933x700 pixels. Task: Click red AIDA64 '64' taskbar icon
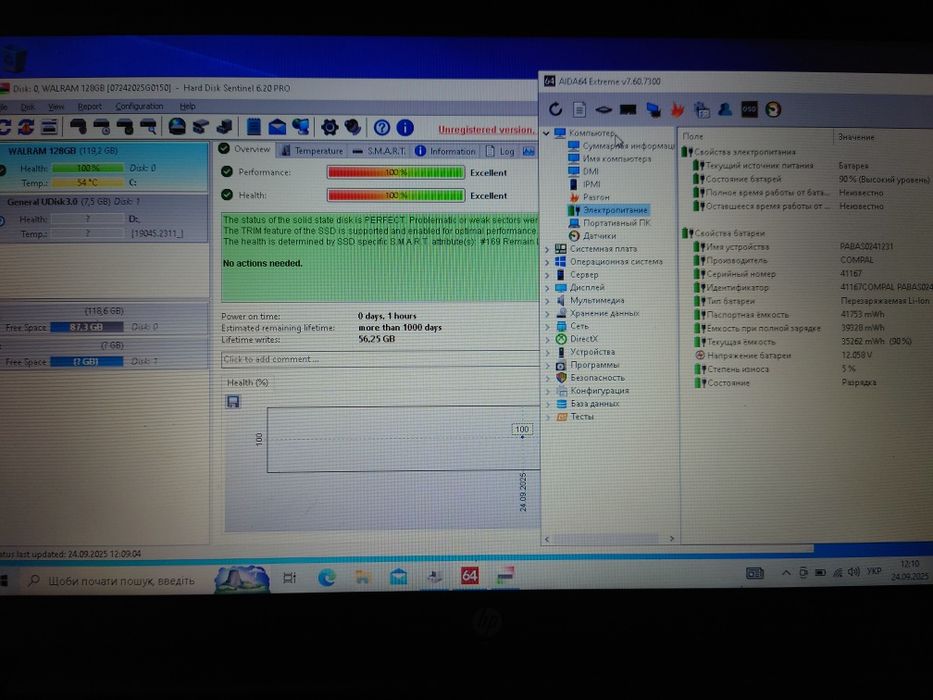pyautogui.click(x=469, y=576)
